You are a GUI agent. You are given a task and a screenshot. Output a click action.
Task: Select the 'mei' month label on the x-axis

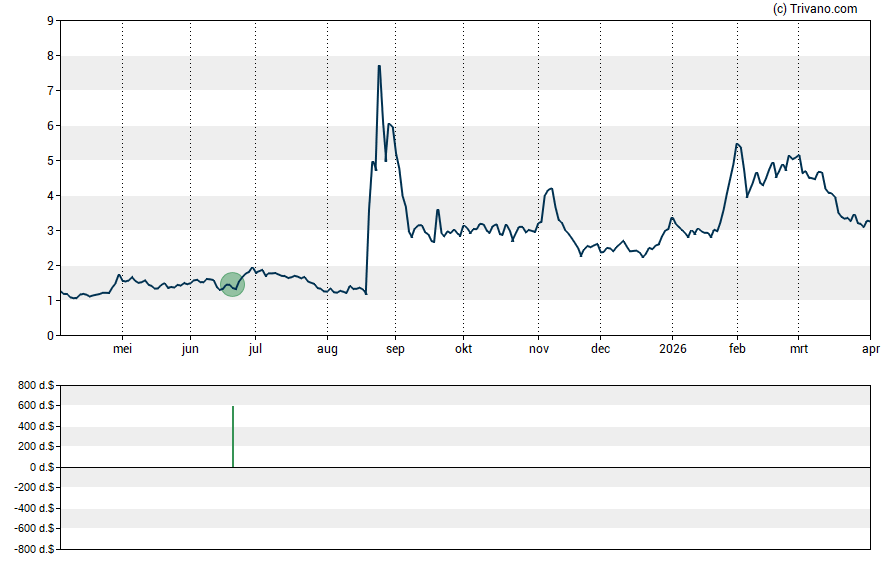(x=123, y=350)
